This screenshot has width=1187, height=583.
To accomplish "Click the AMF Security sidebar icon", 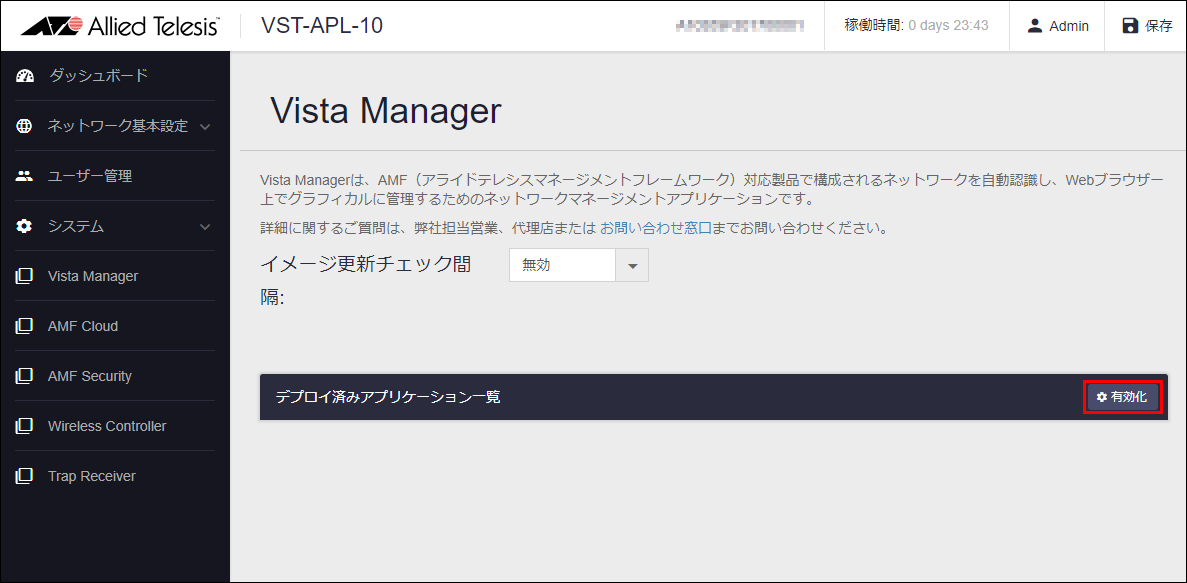I will click(24, 376).
